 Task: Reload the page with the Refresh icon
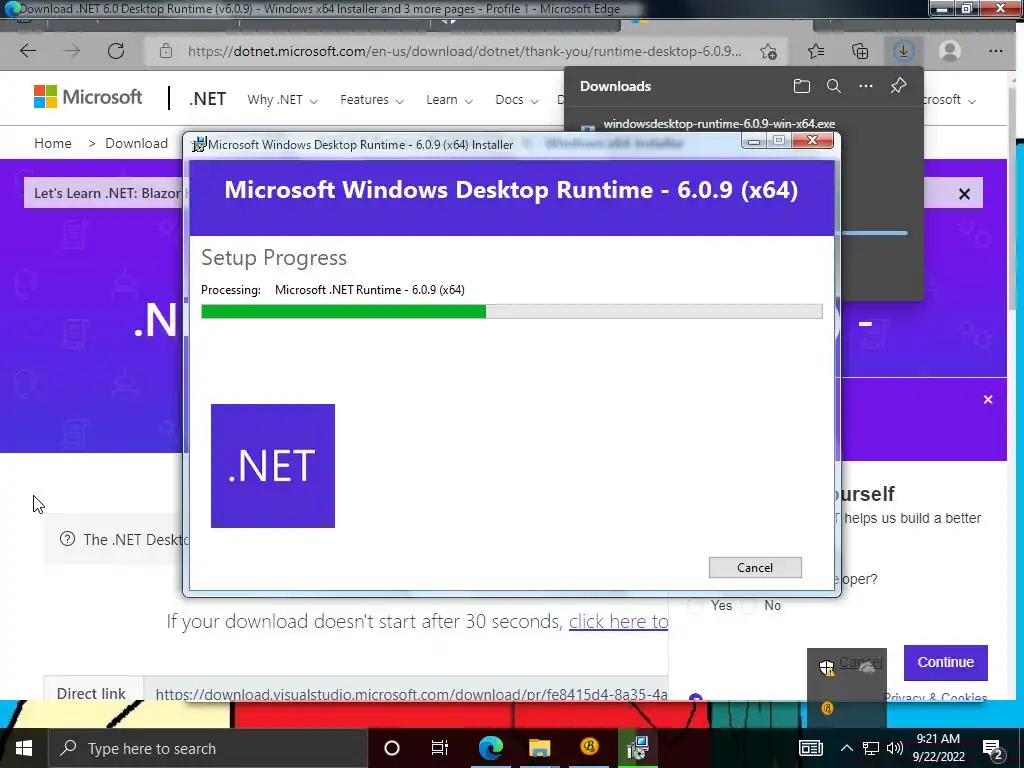point(116,51)
